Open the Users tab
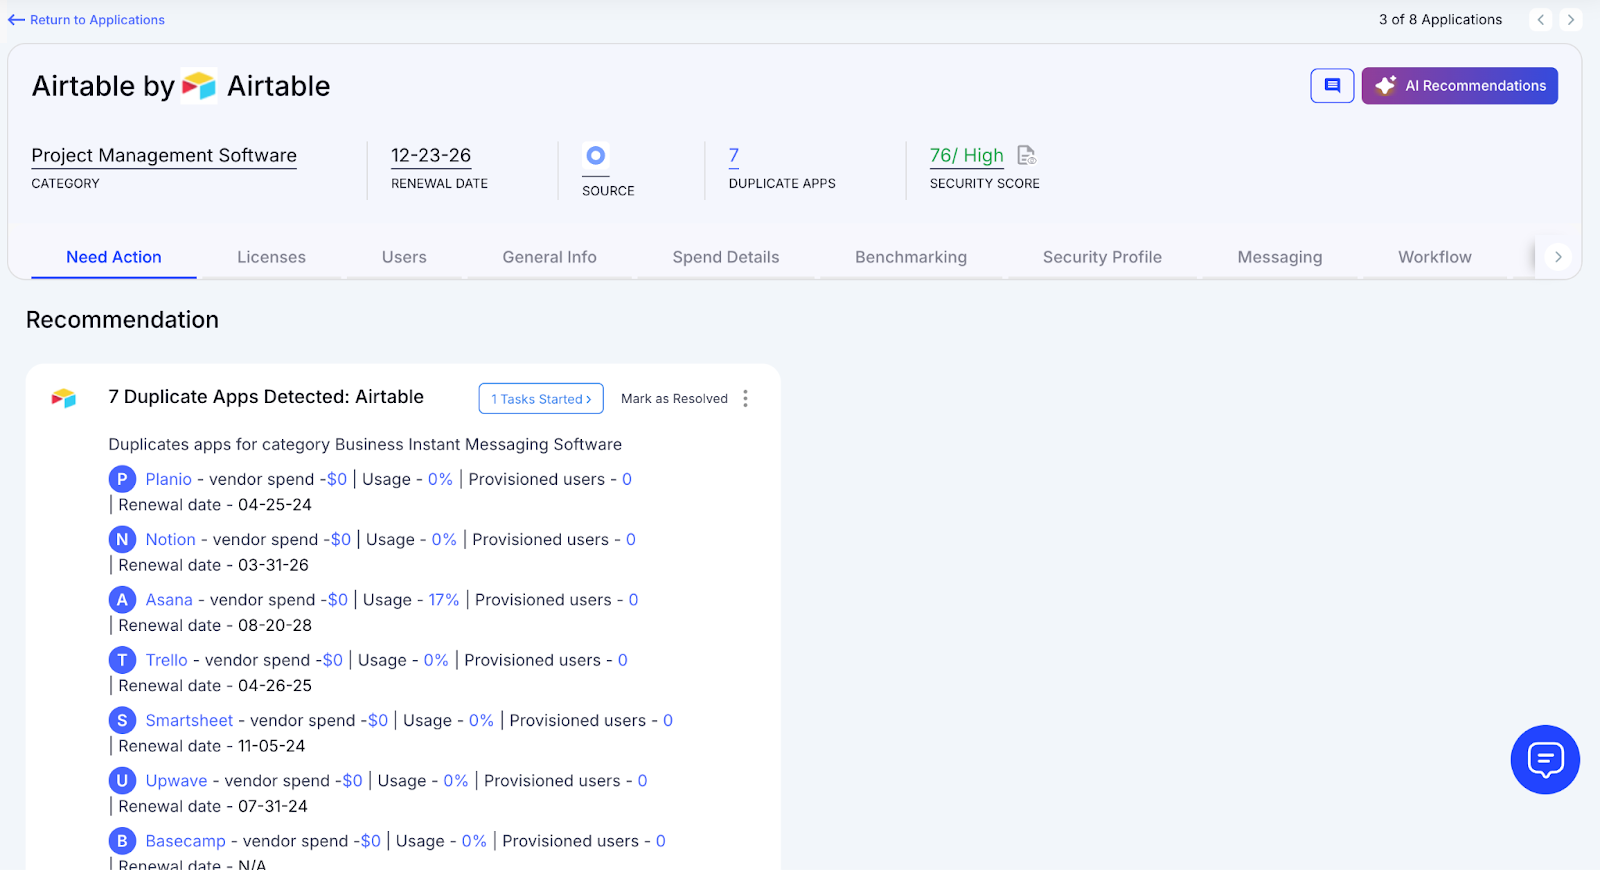 tap(404, 257)
